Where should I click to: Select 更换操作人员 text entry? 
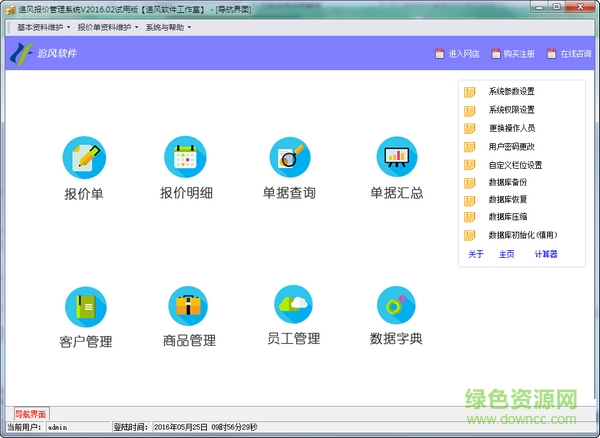point(512,128)
